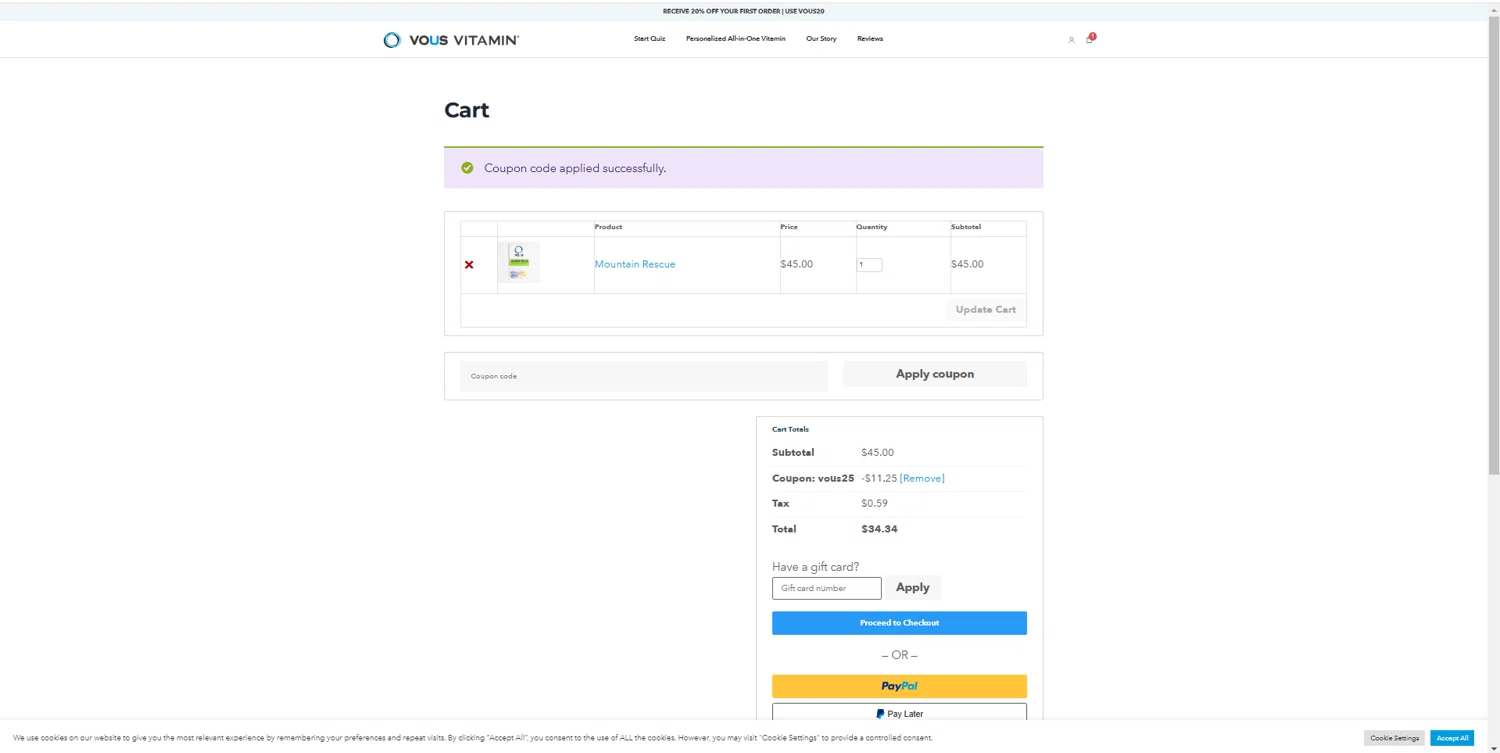Click the Update Cart button
Screen dimensions: 1500x753
(x=986, y=310)
